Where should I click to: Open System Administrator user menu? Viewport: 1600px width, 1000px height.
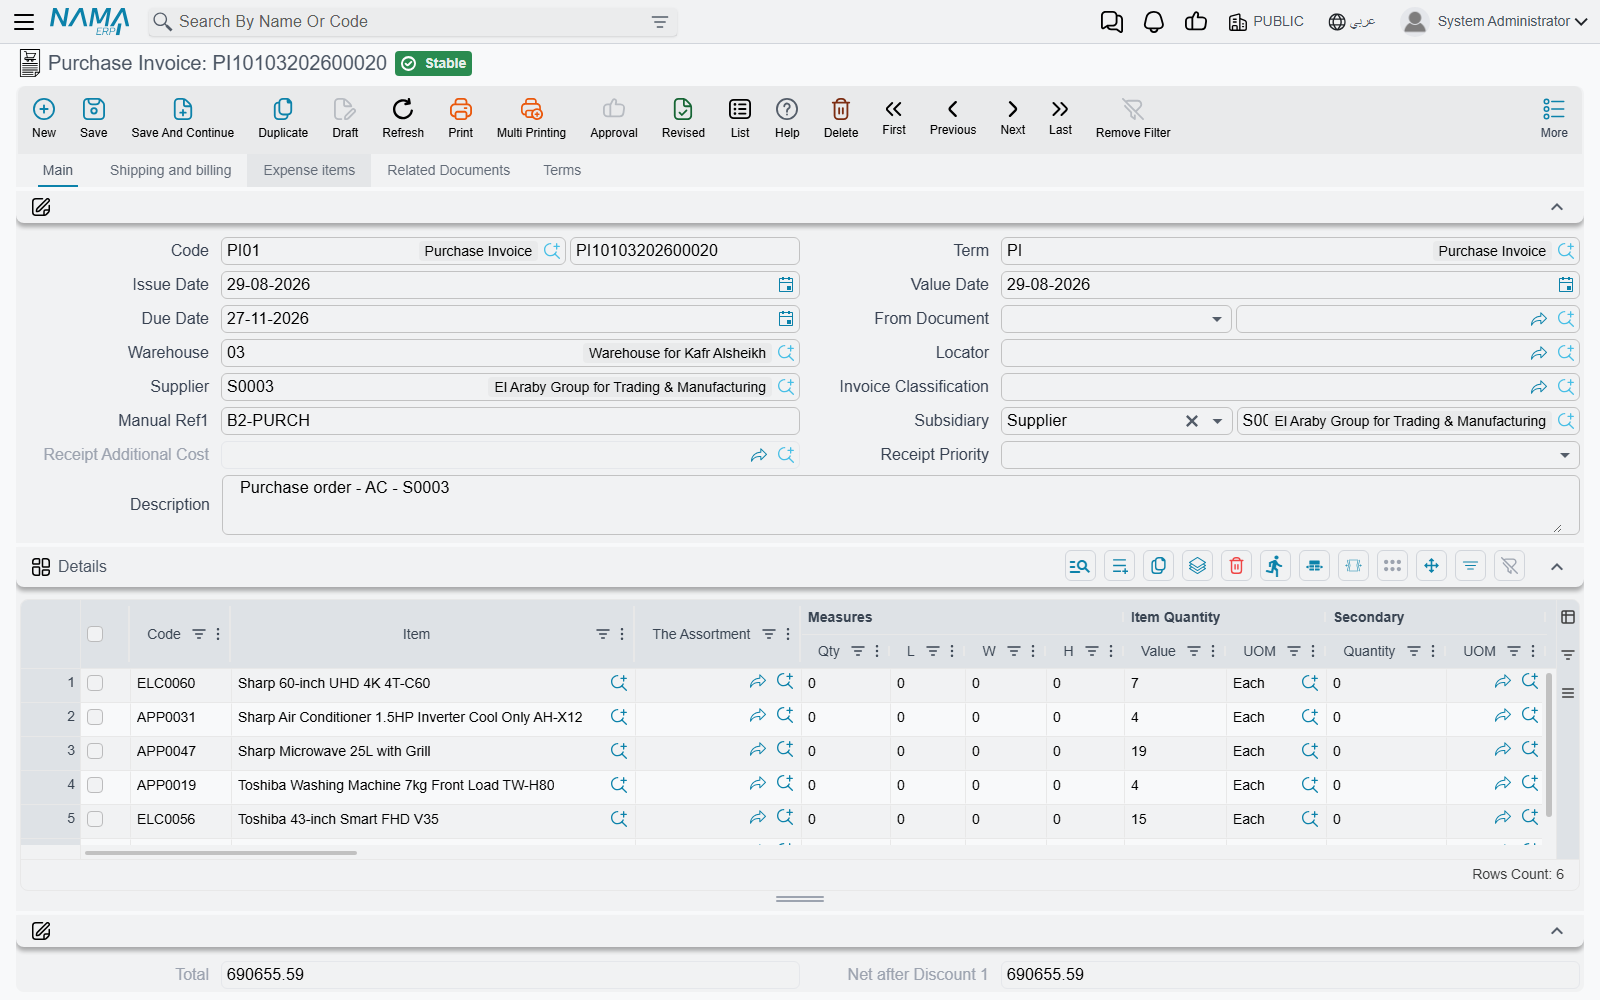pos(1495,21)
